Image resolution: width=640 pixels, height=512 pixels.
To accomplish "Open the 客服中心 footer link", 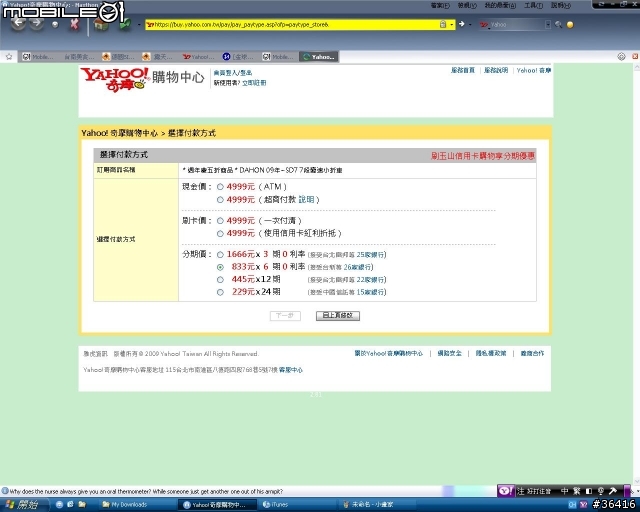I will point(291,370).
